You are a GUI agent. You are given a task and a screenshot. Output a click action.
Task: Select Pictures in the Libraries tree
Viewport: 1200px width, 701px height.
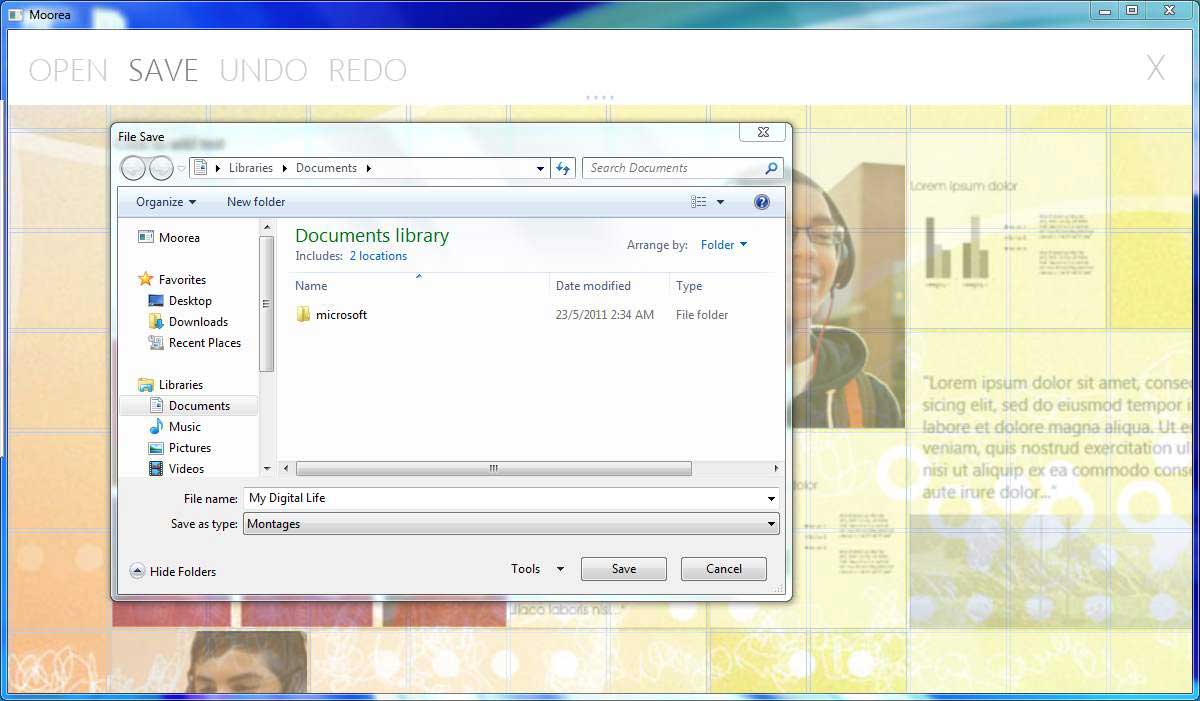tap(190, 448)
